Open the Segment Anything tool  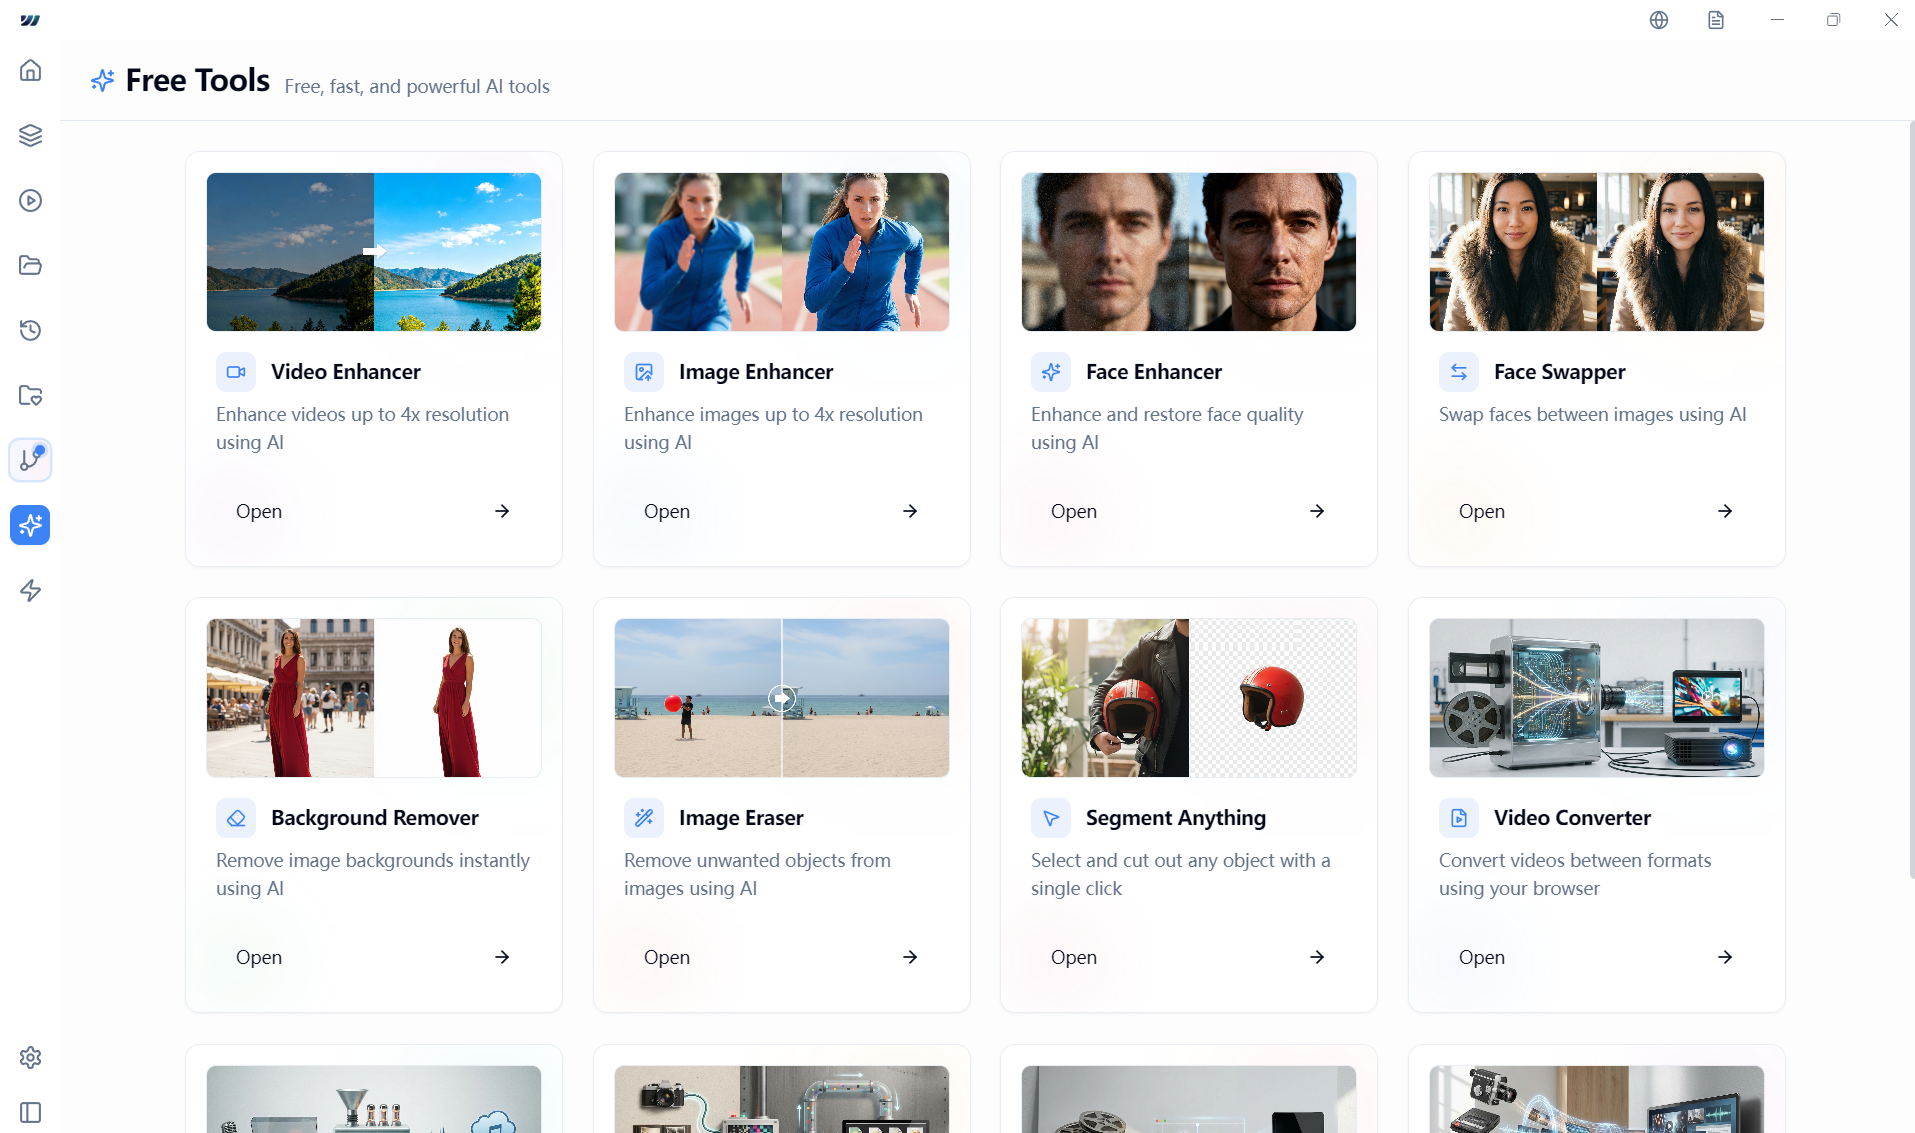(1187, 957)
